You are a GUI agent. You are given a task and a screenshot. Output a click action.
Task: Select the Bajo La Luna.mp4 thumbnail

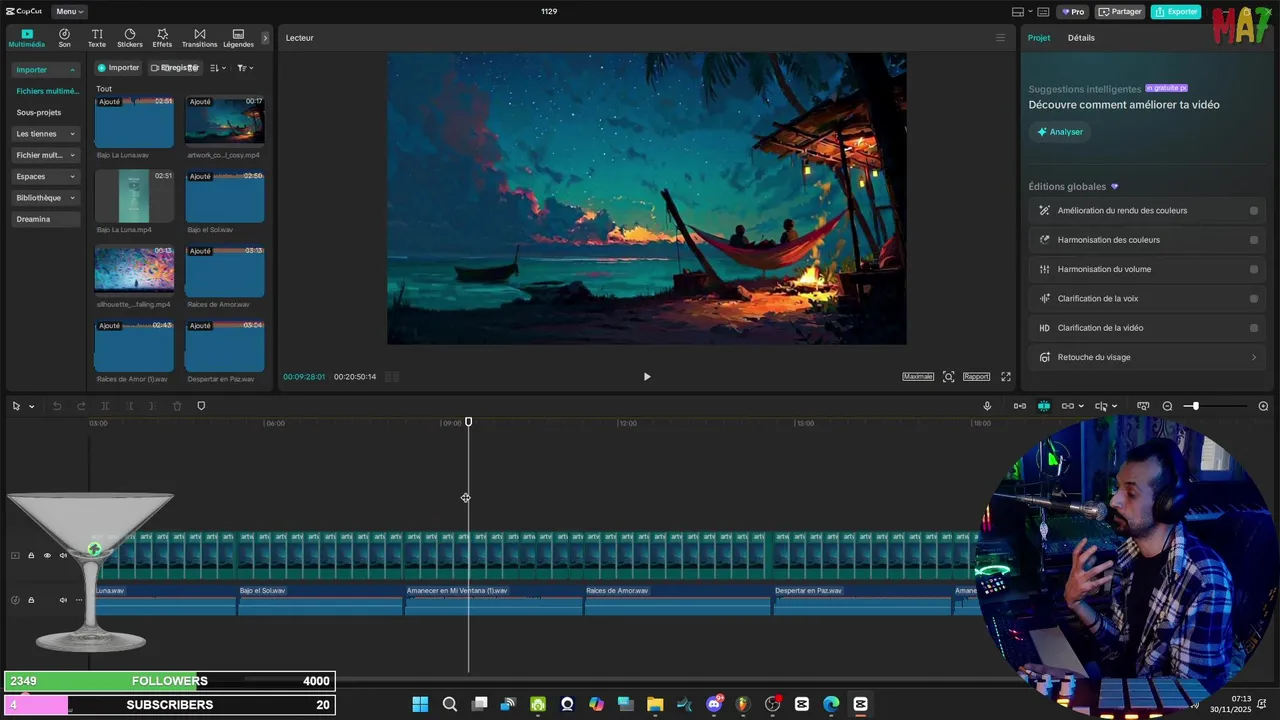pyautogui.click(x=134, y=196)
